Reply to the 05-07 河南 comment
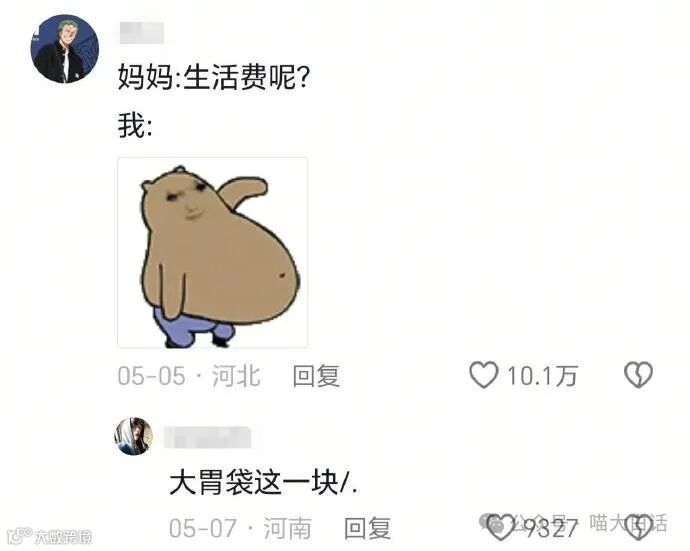The width and height of the screenshot is (690, 551). (367, 529)
